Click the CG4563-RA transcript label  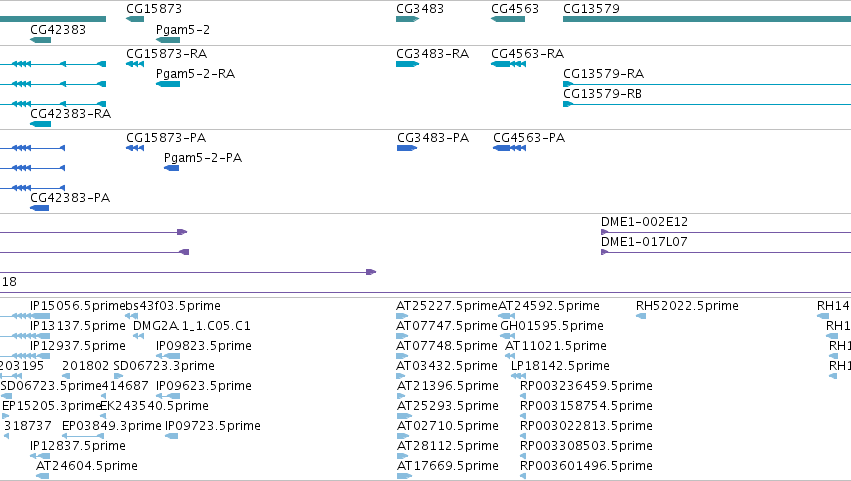[x=527, y=54]
